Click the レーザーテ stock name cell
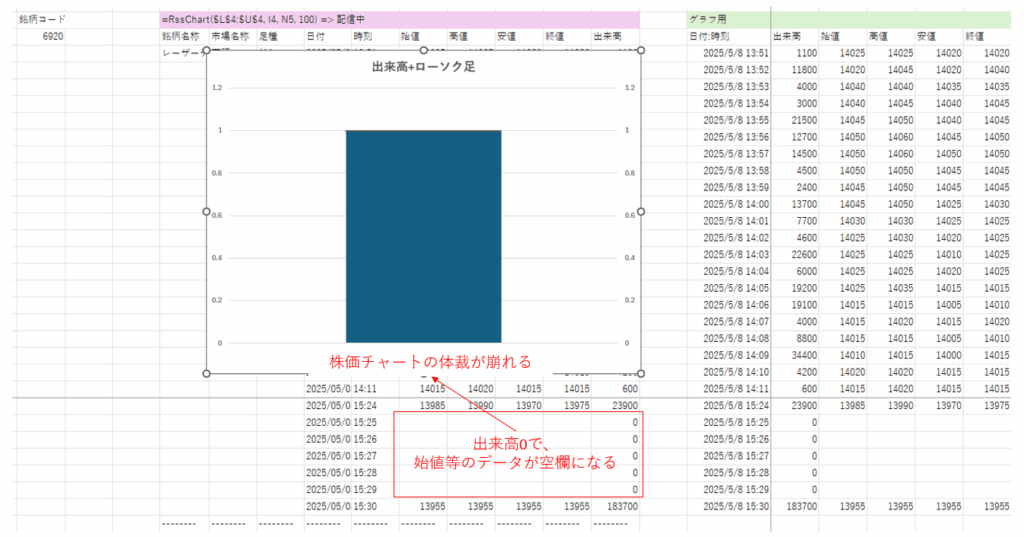Image resolution: width=1024 pixels, height=537 pixels. pos(184,54)
